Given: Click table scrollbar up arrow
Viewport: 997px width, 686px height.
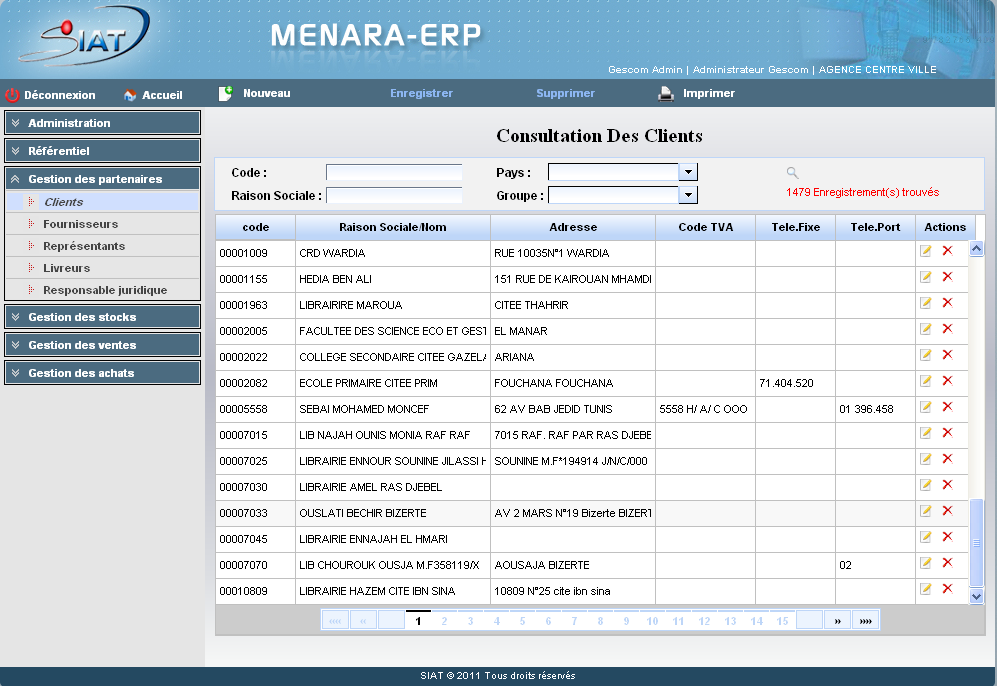Looking at the screenshot, I should click(x=977, y=249).
